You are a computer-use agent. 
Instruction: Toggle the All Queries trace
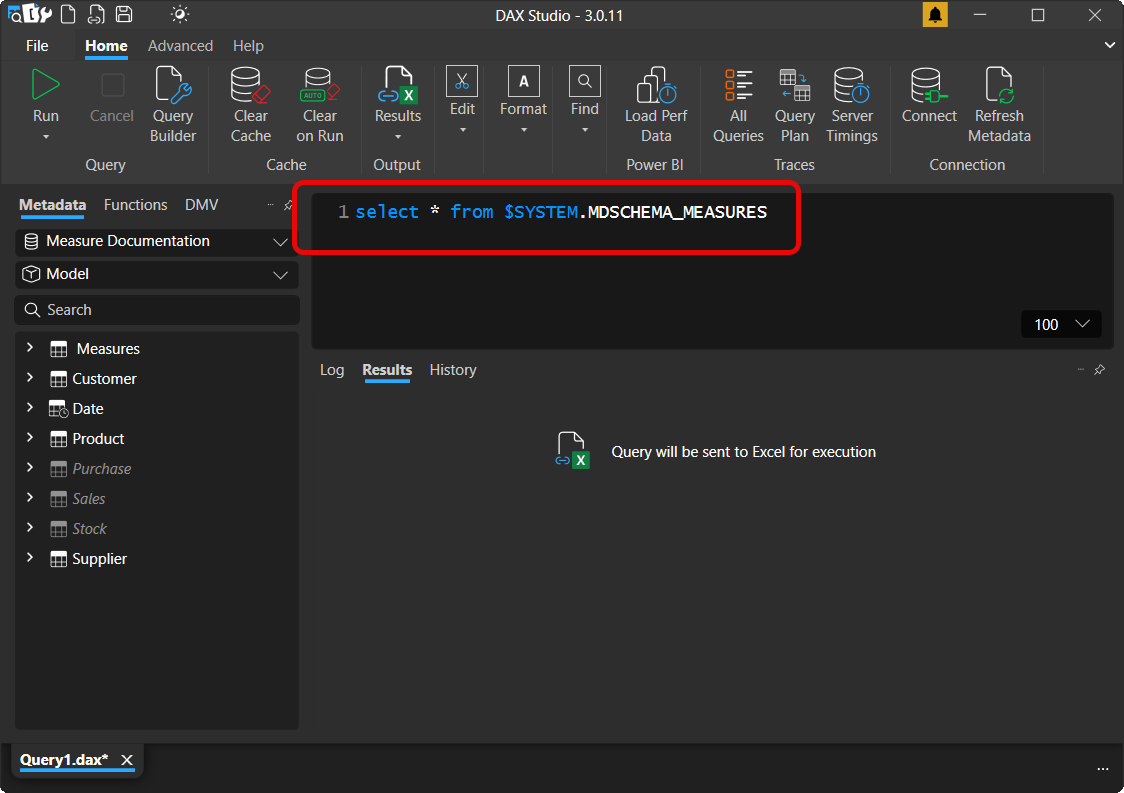pos(738,105)
